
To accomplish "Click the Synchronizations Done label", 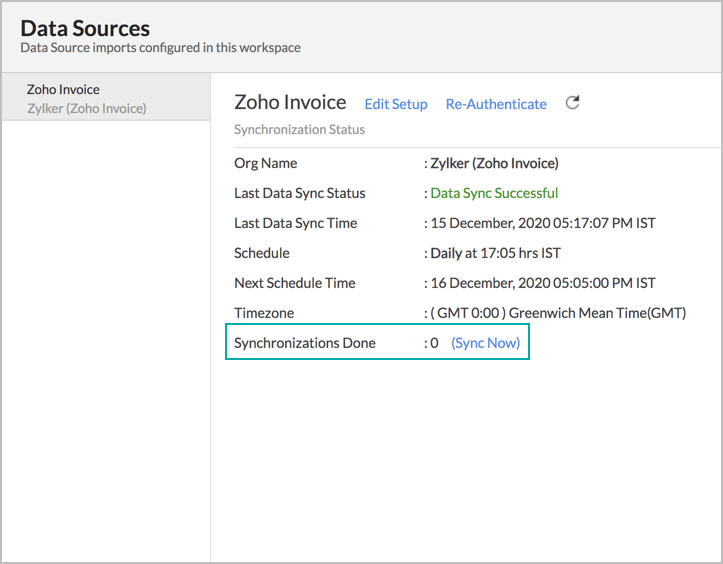I will 305,343.
